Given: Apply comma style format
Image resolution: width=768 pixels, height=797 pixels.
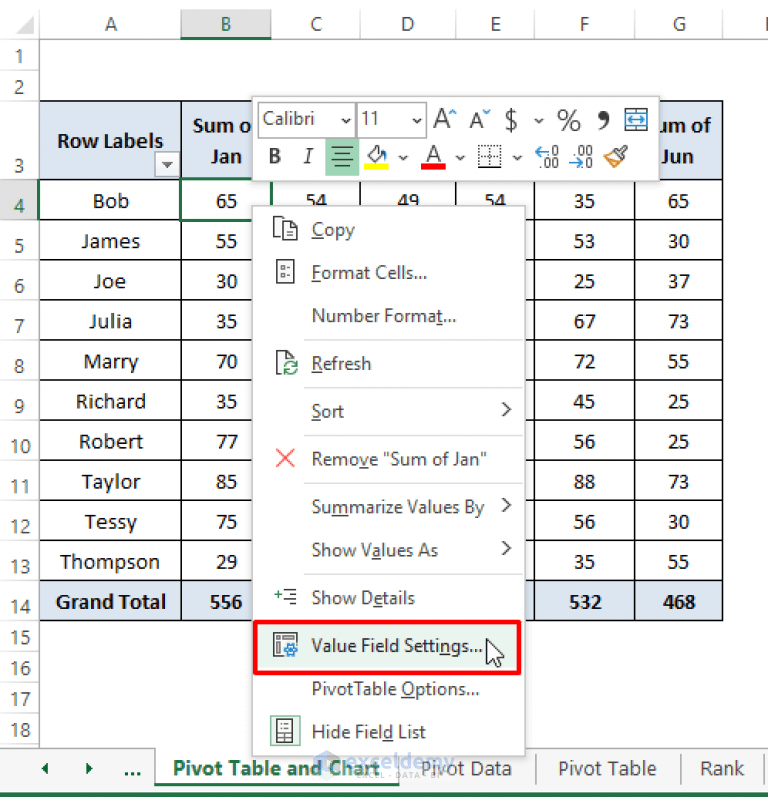Looking at the screenshot, I should [603, 120].
